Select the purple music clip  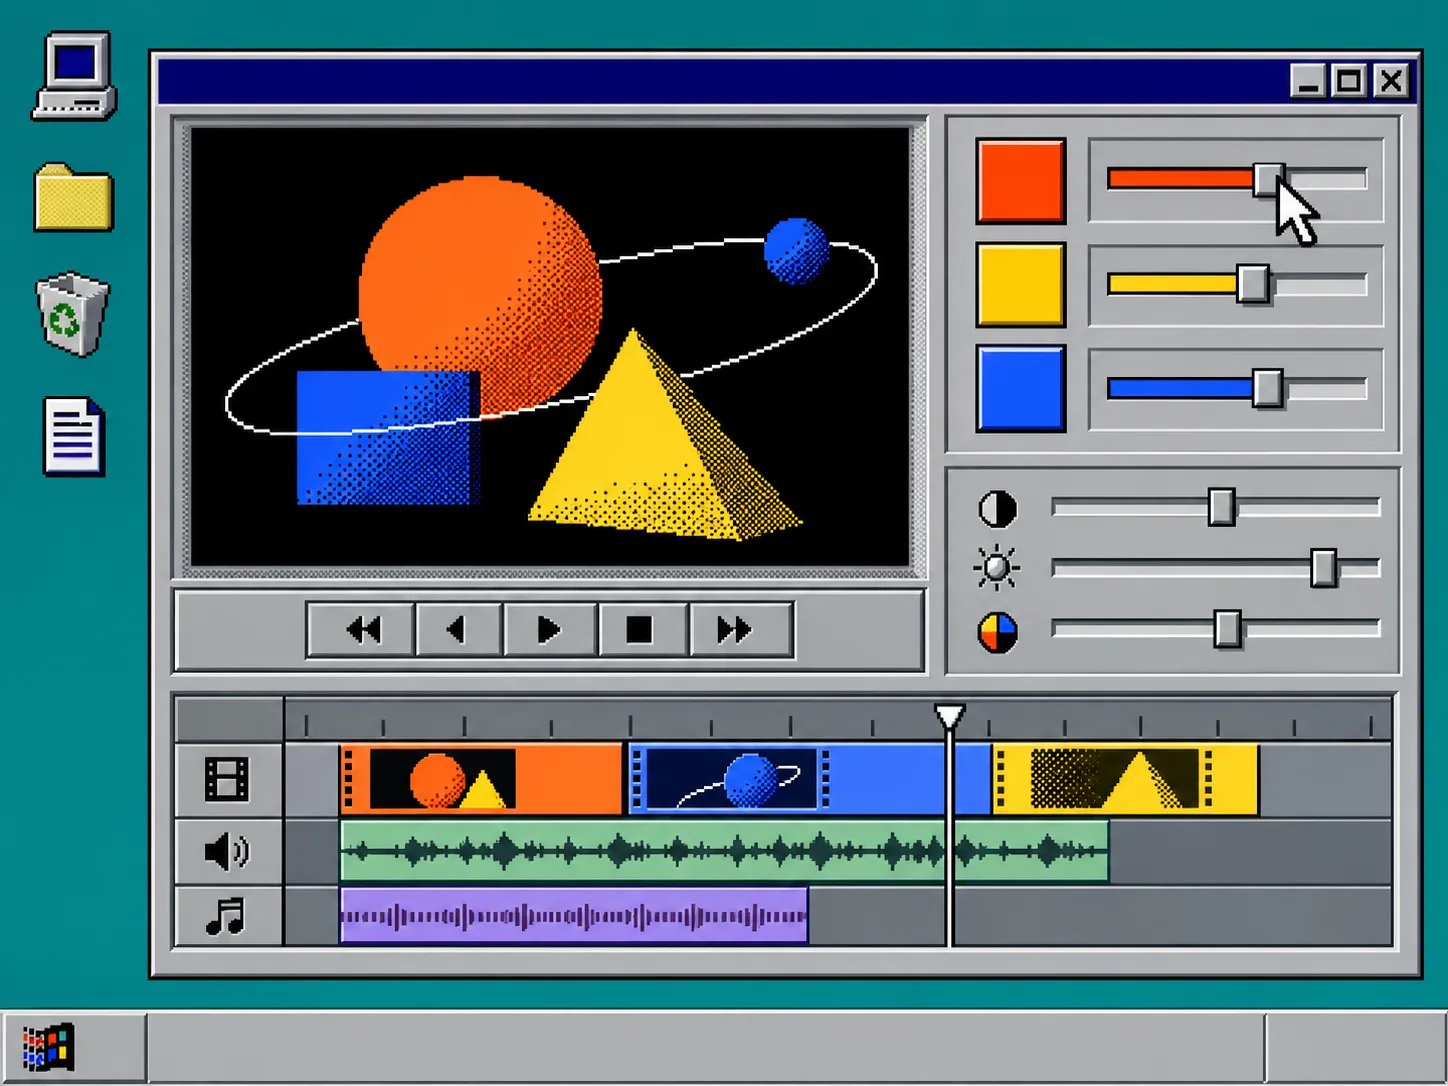tap(574, 915)
